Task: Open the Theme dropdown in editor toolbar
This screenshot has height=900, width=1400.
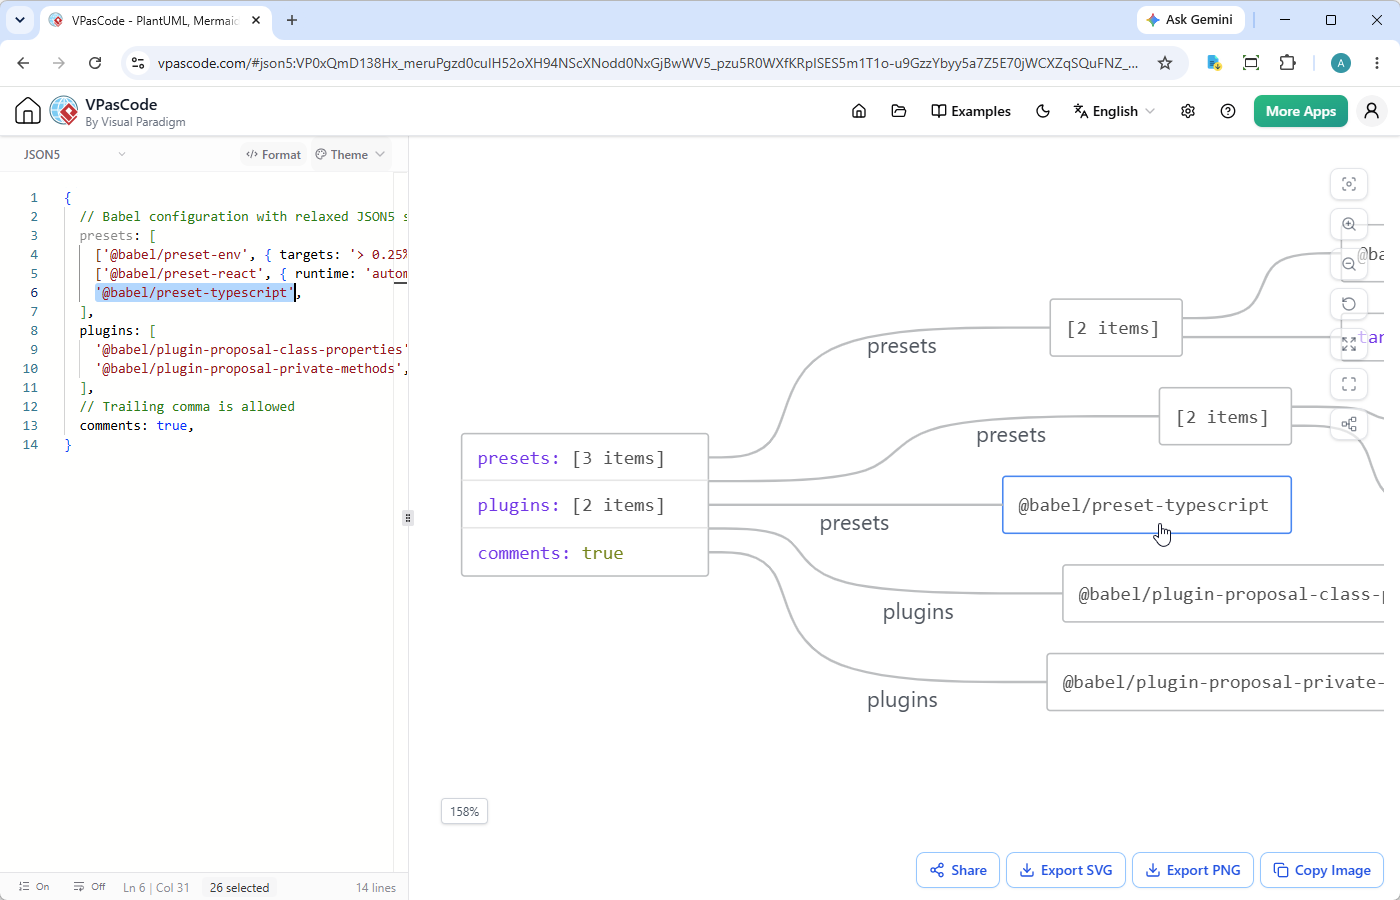Action: coord(350,154)
